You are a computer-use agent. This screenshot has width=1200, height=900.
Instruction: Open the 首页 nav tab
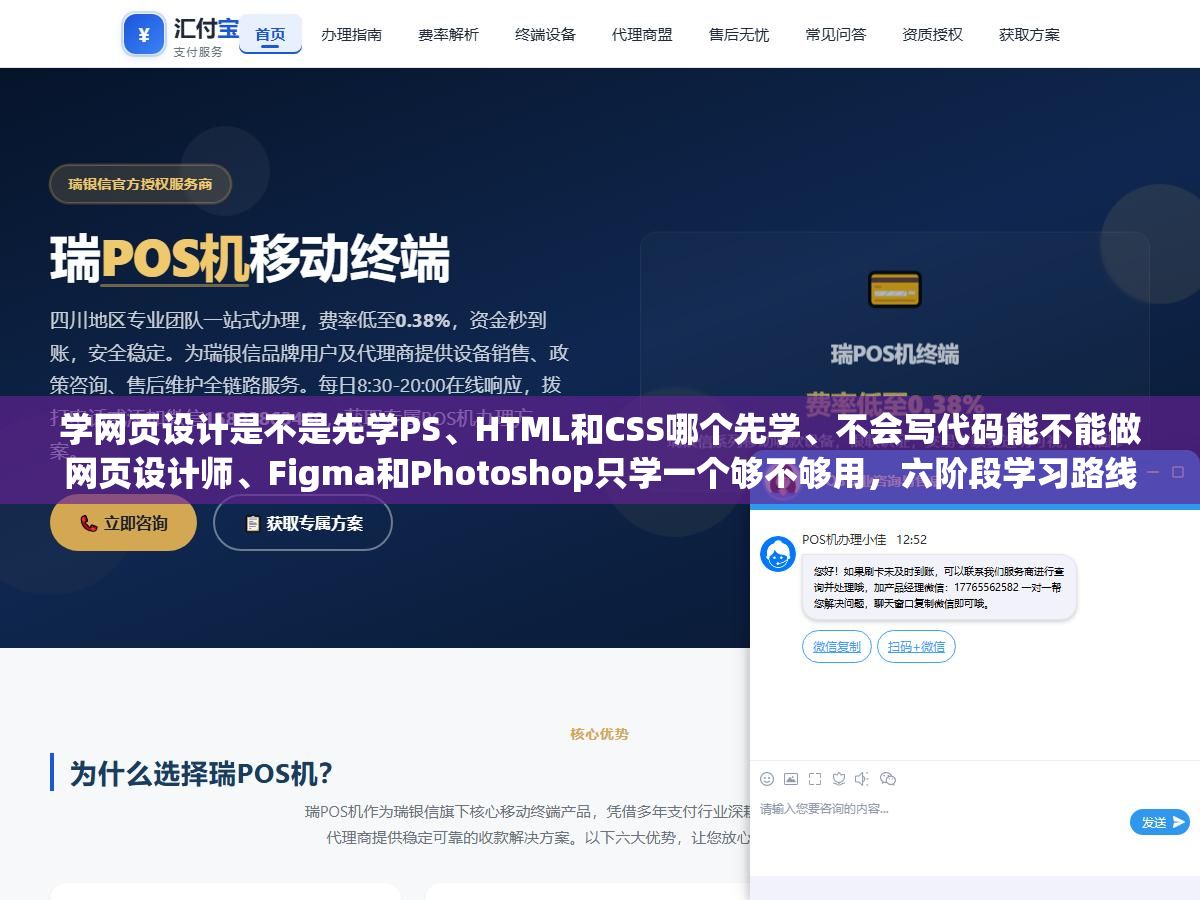(270, 34)
